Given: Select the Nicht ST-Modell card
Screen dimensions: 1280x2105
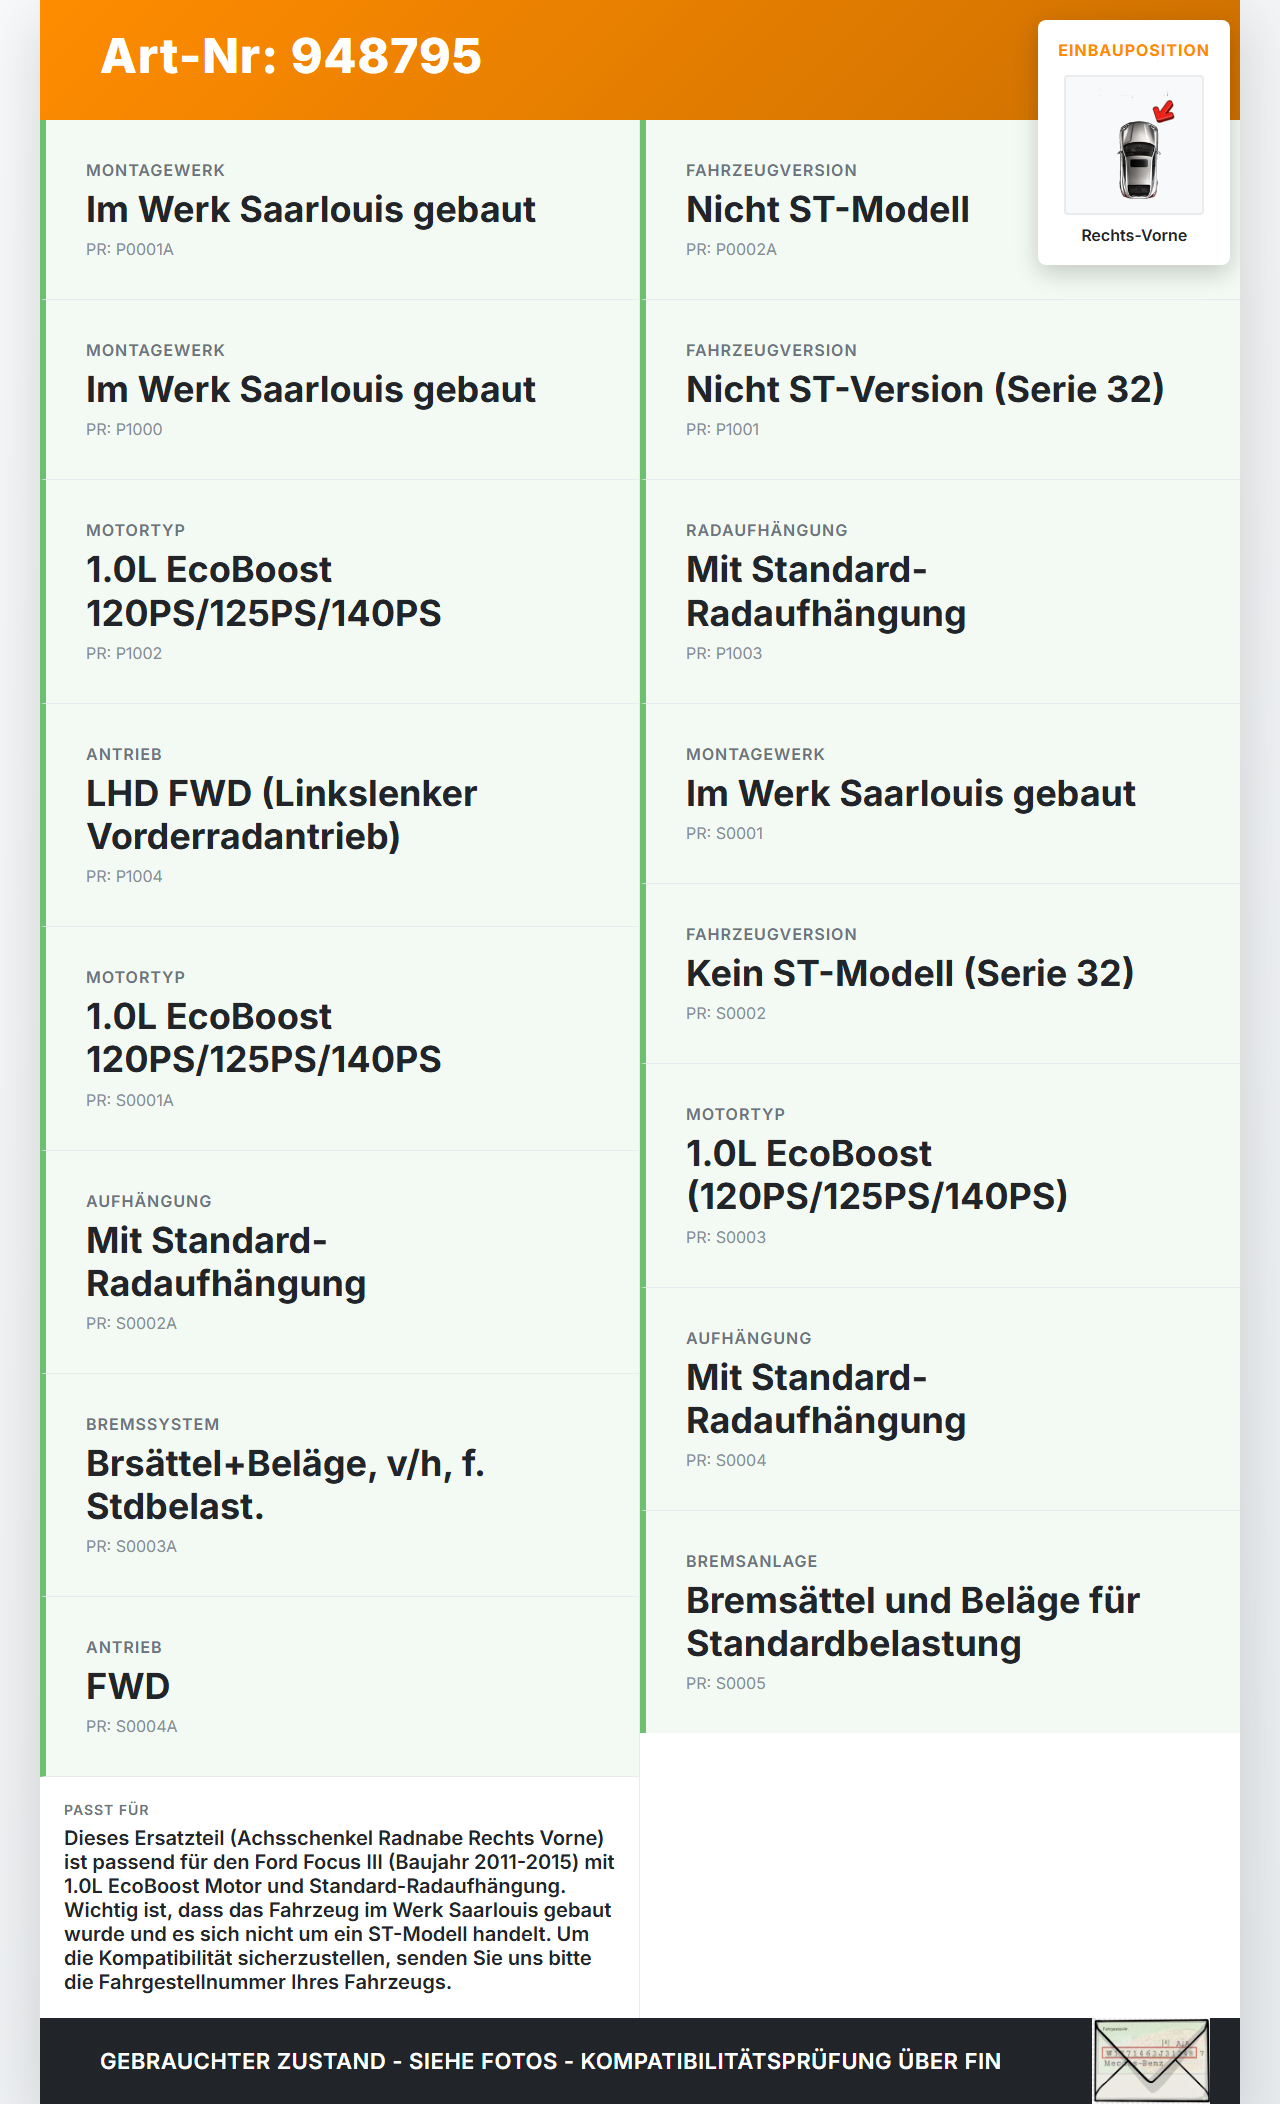Looking at the screenshot, I should pyautogui.click(x=940, y=210).
